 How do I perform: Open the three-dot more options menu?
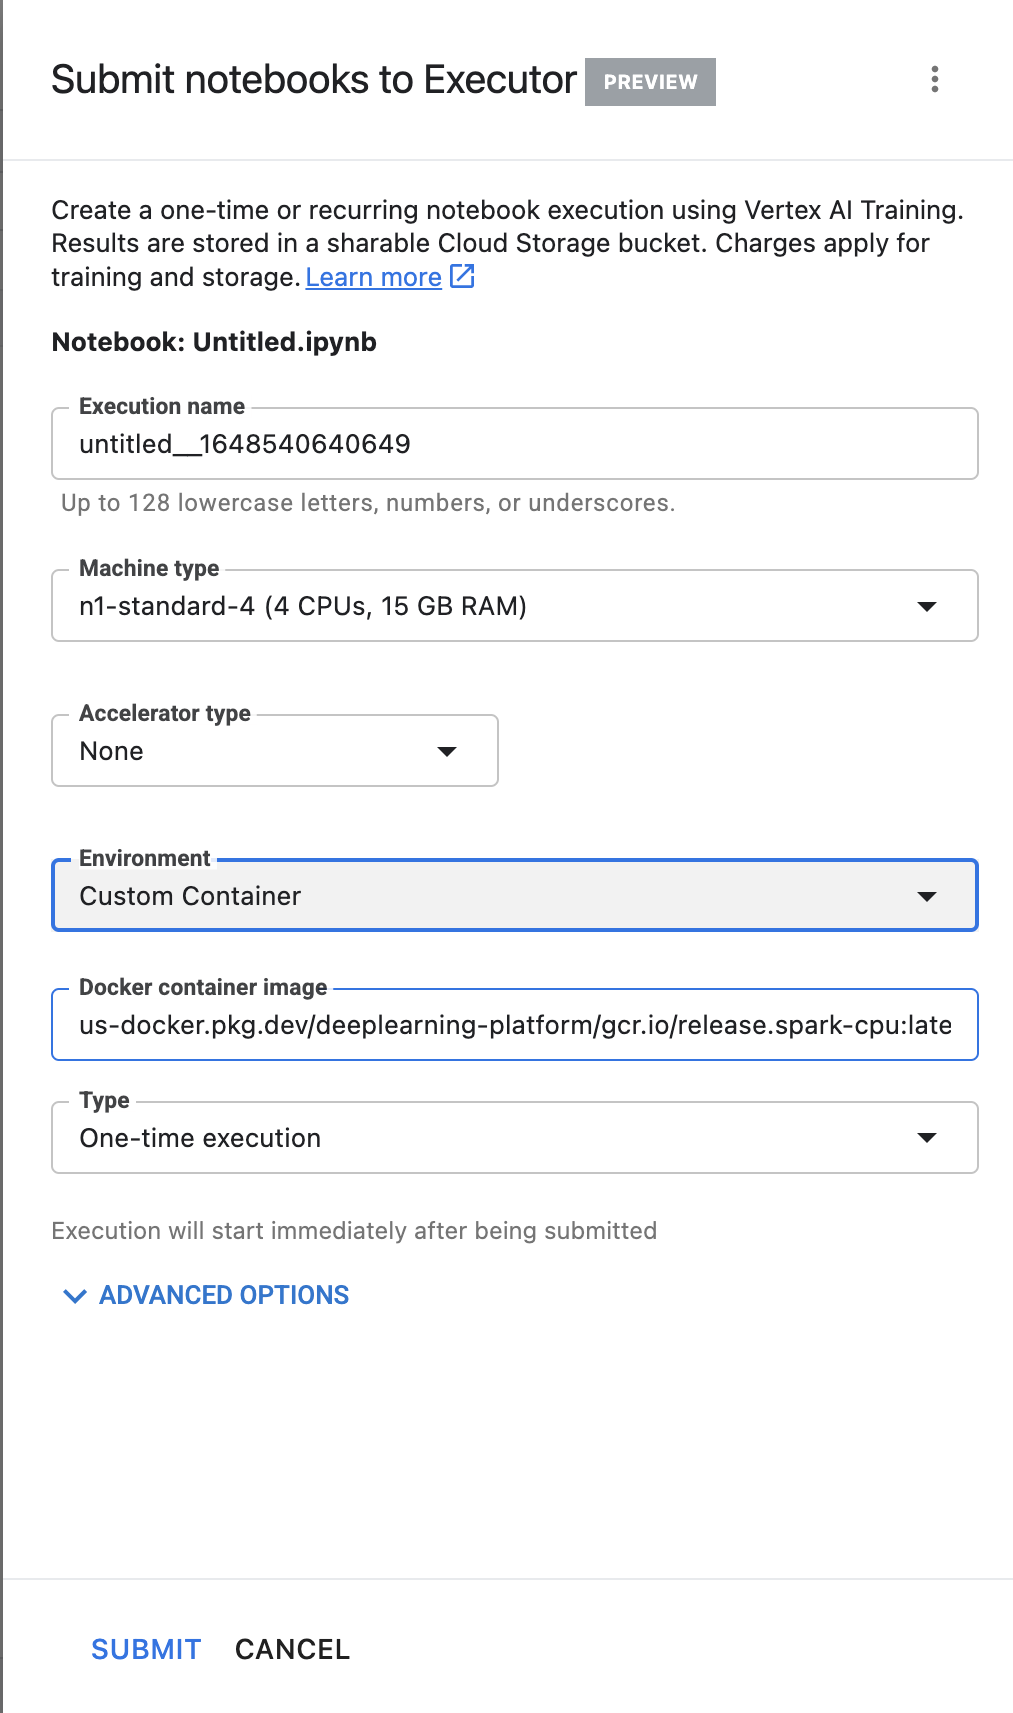(x=935, y=80)
